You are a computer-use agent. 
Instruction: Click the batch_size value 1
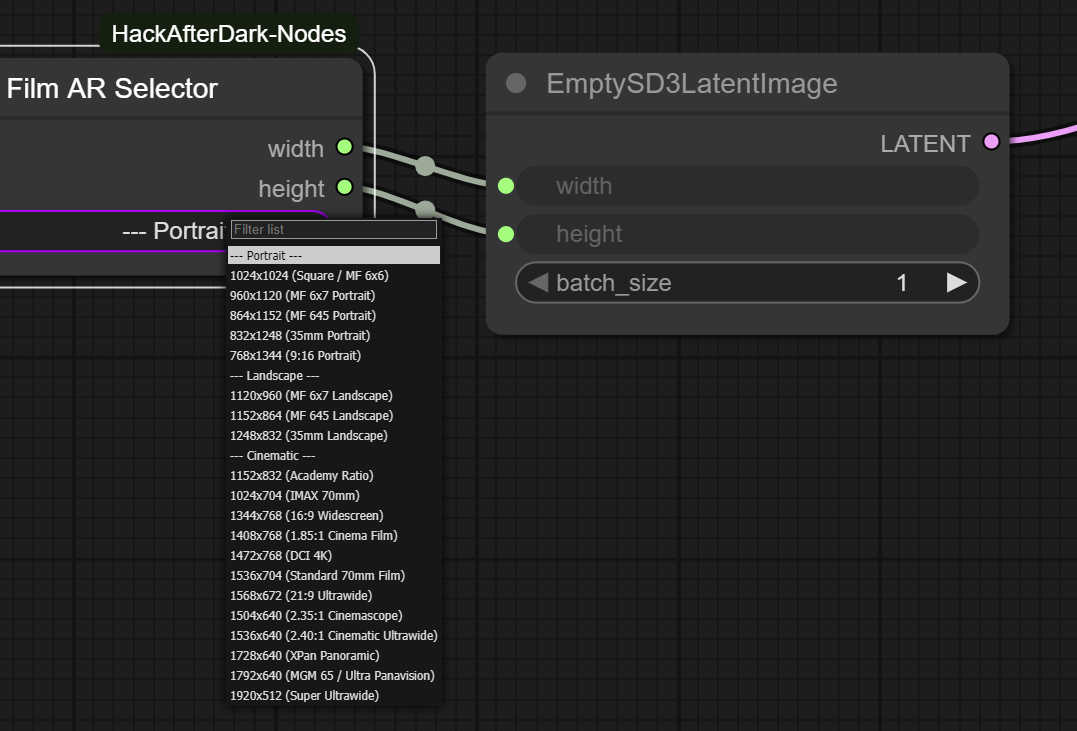(x=902, y=283)
